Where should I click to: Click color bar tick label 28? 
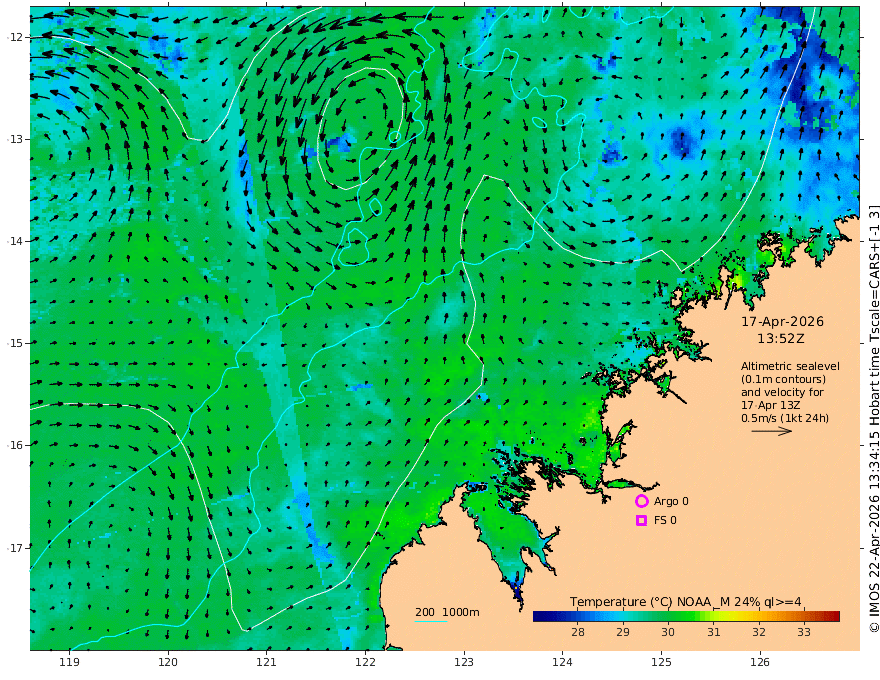click(578, 632)
